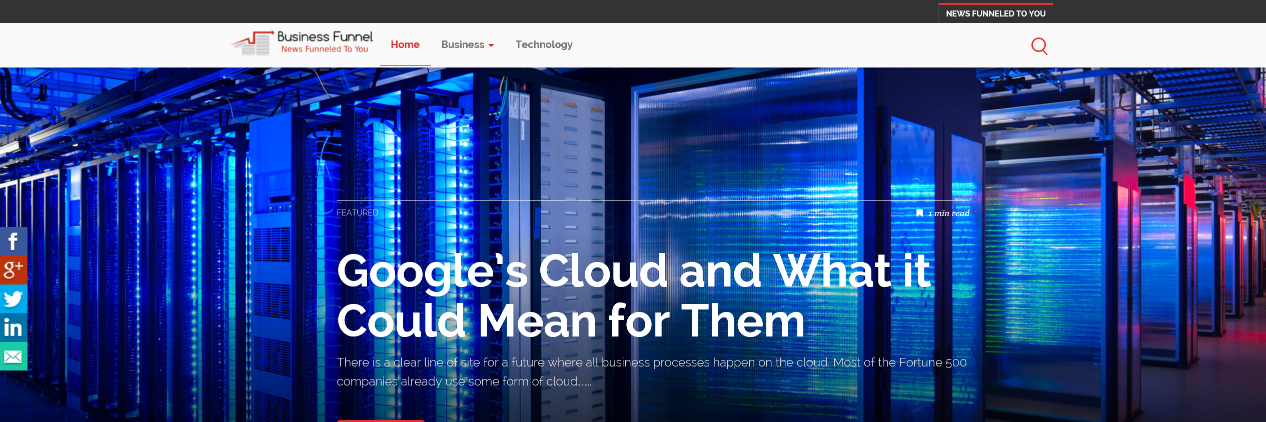Click the '1 min read' text
Image resolution: width=1266 pixels, height=422 pixels.
[x=948, y=213]
